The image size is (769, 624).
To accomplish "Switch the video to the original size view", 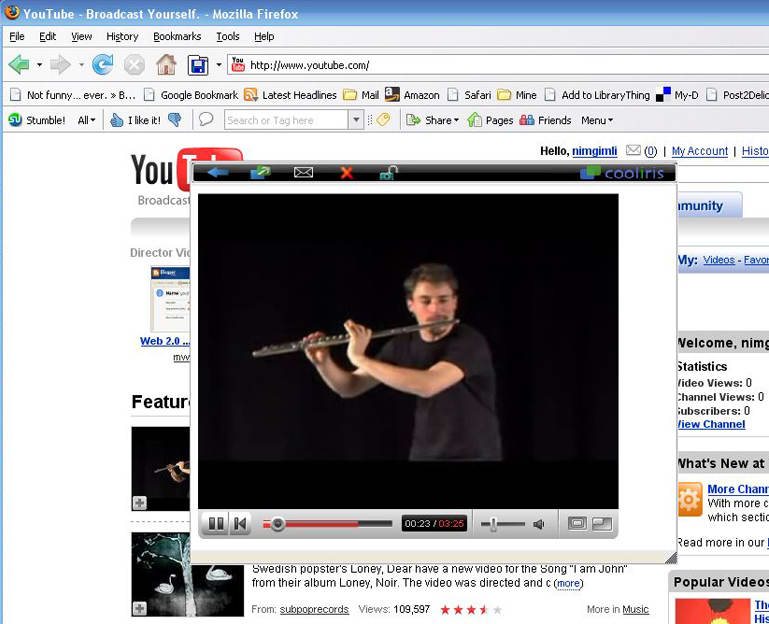I will [577, 523].
